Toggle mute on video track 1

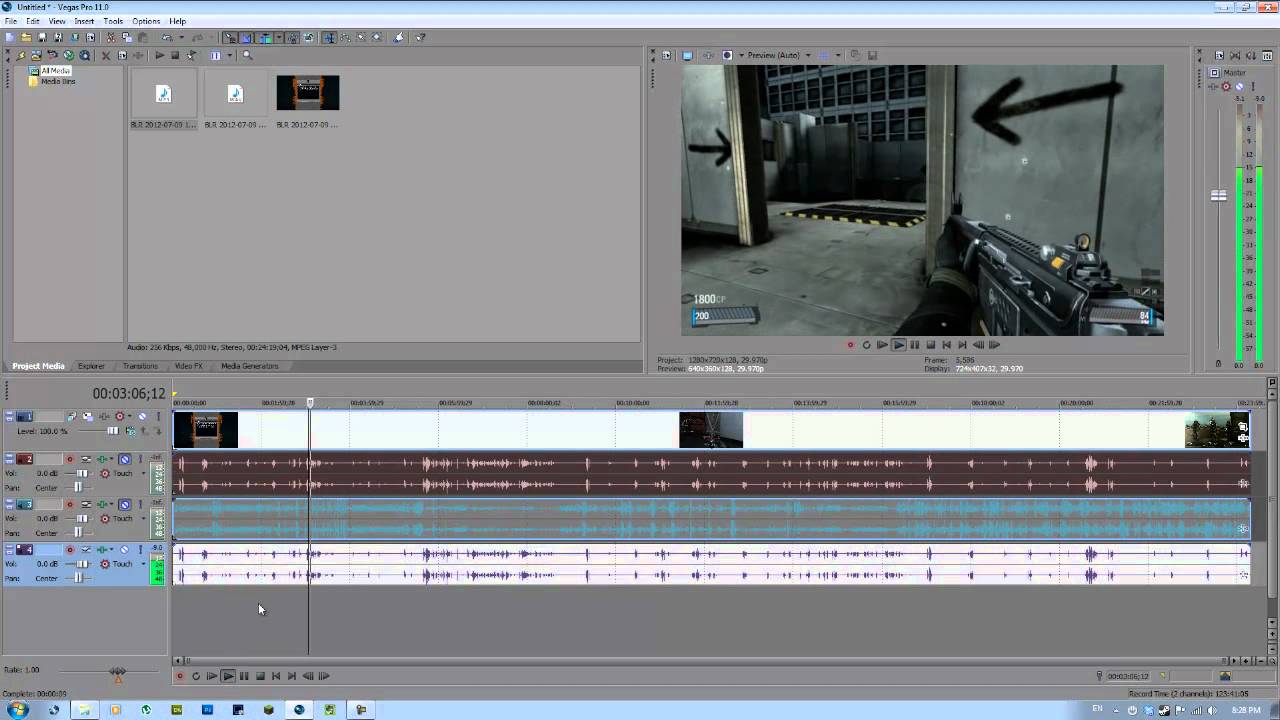click(141, 416)
